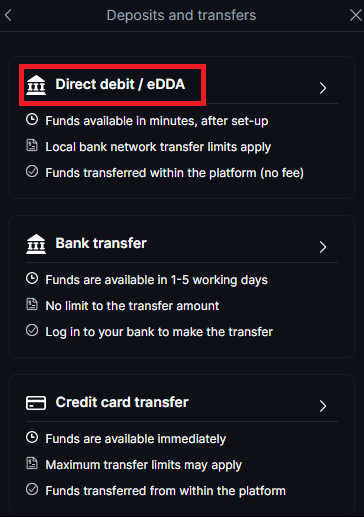Expand Credit card transfer with right chevron
The image size is (364, 517).
pos(323,406)
